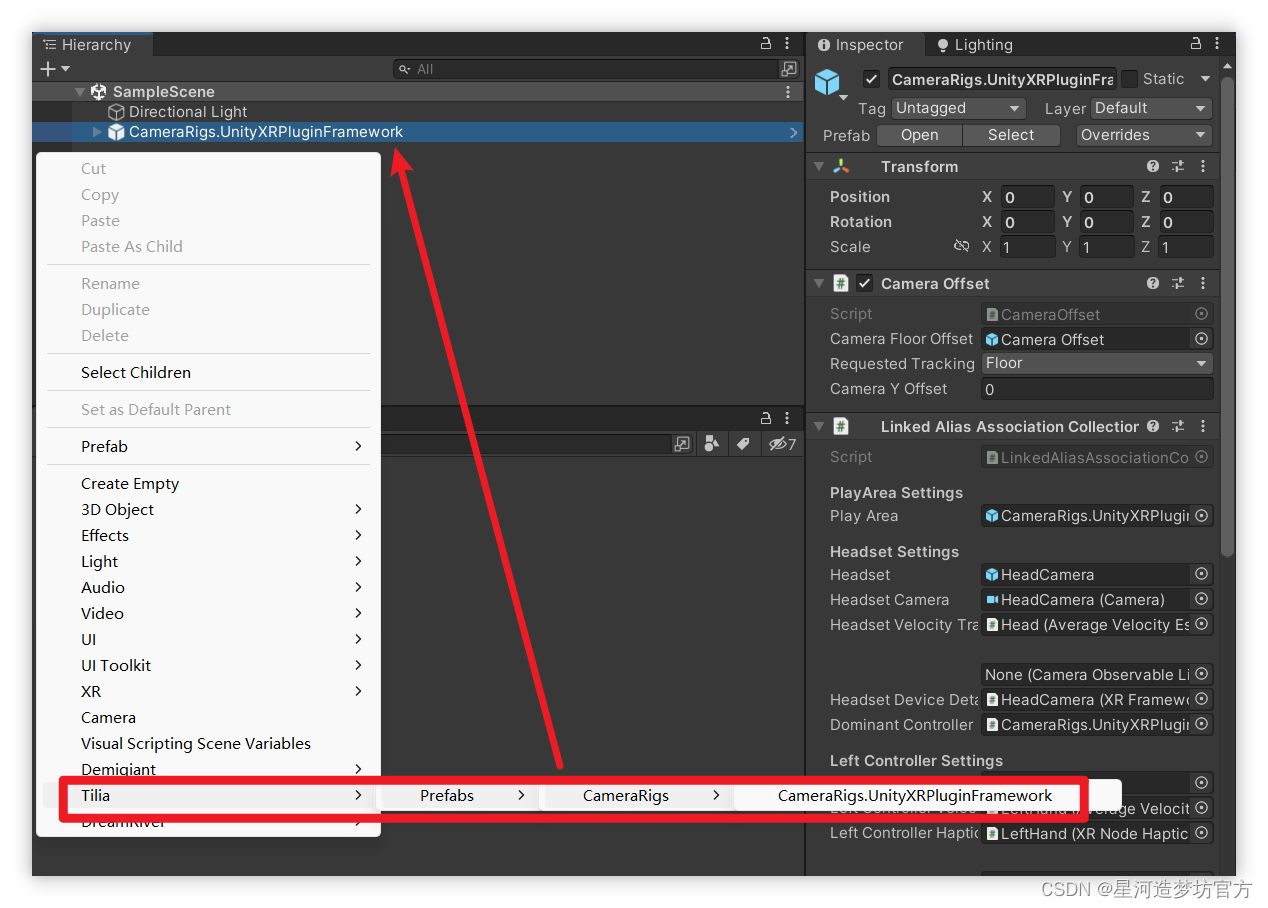Expand the CameraRigs.UnityXRPluginFramework tree arrow
Screen dimensions: 1268x908
pyautogui.click(x=97, y=132)
